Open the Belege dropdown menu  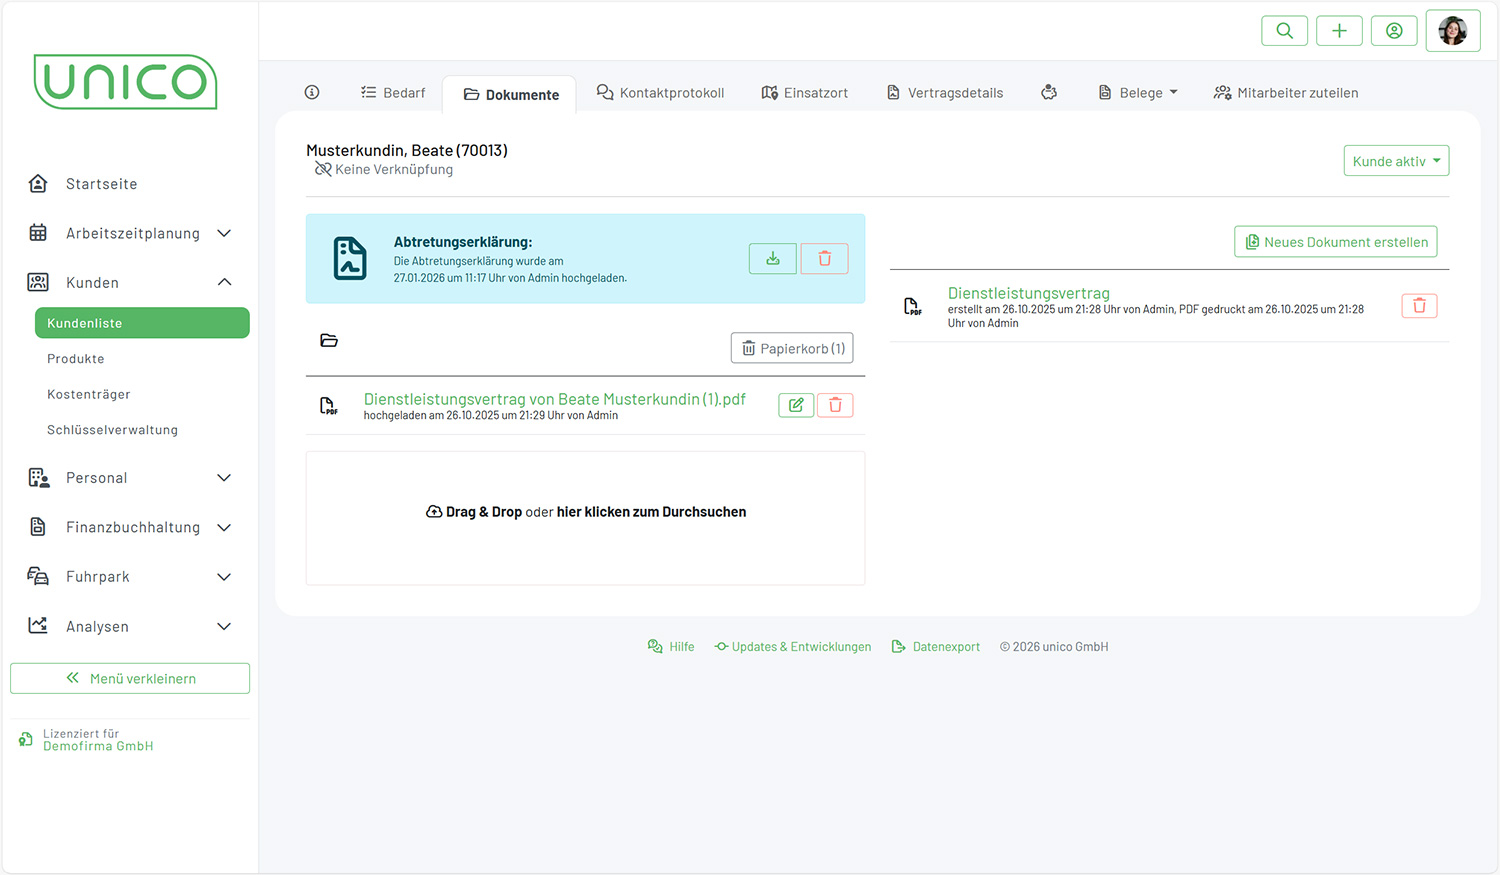tap(1138, 93)
